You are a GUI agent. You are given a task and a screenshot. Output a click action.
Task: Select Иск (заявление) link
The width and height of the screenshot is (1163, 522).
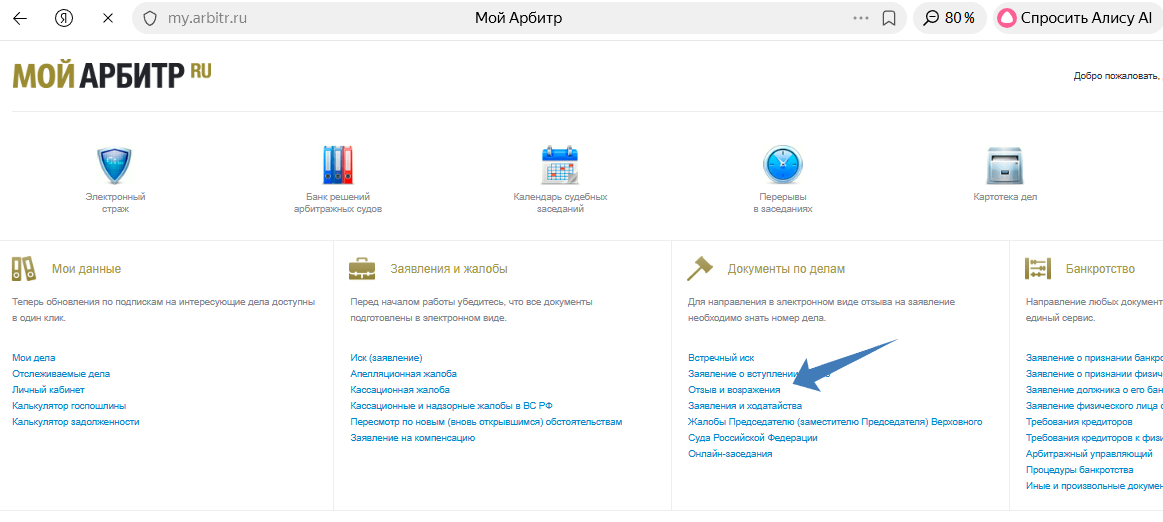click(x=386, y=357)
